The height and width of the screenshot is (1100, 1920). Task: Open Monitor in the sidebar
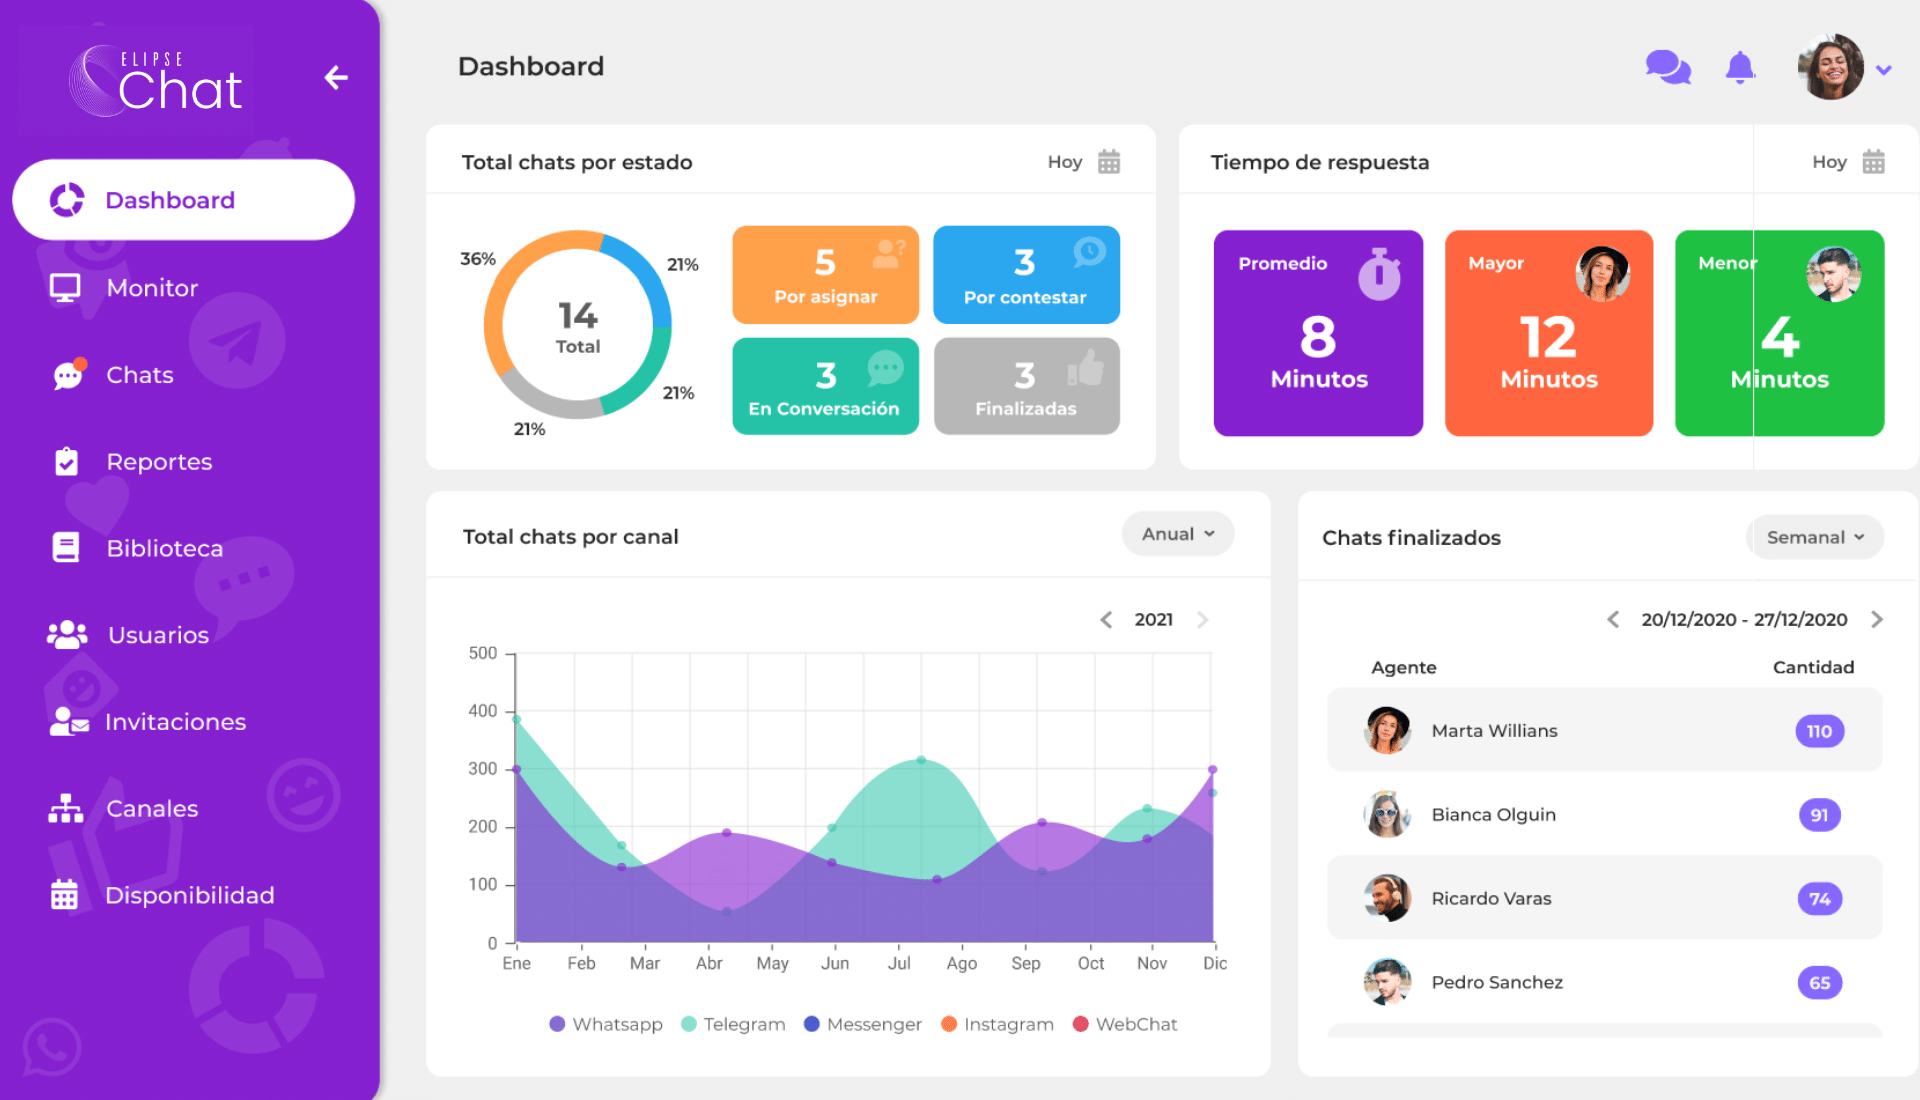(x=152, y=288)
